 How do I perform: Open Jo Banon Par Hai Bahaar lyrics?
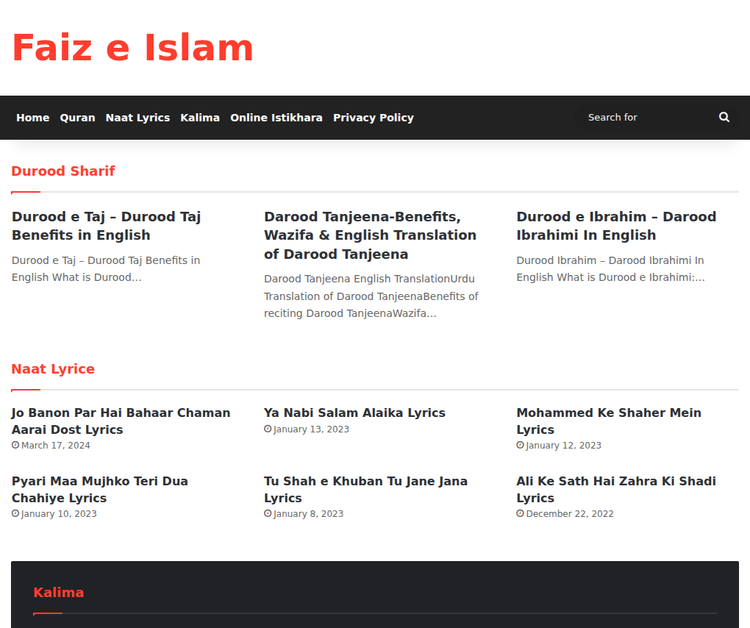(120, 421)
